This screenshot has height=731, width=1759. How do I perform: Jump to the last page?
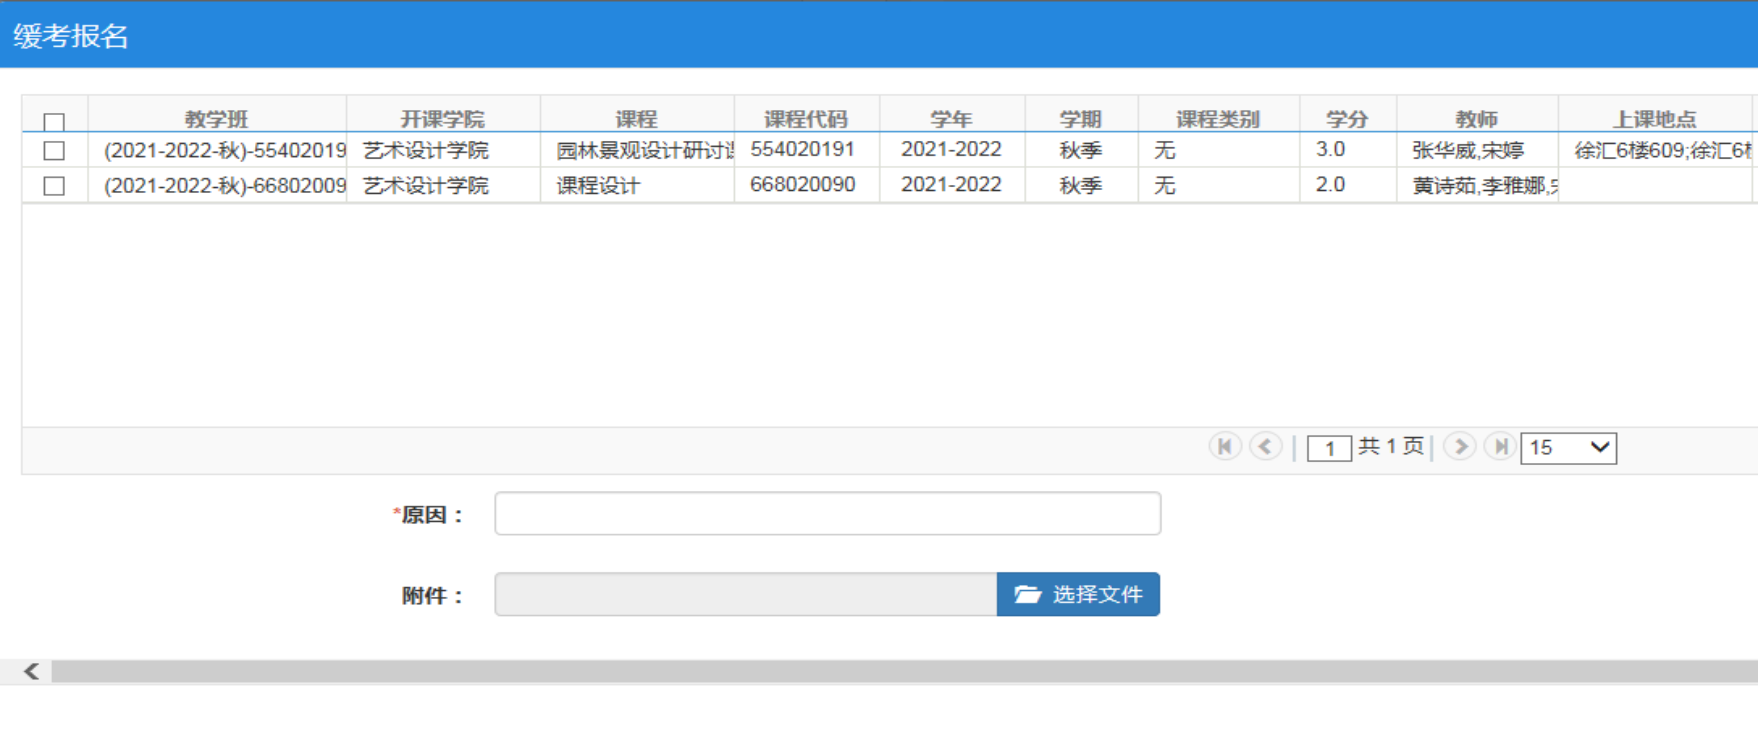pos(1499,446)
